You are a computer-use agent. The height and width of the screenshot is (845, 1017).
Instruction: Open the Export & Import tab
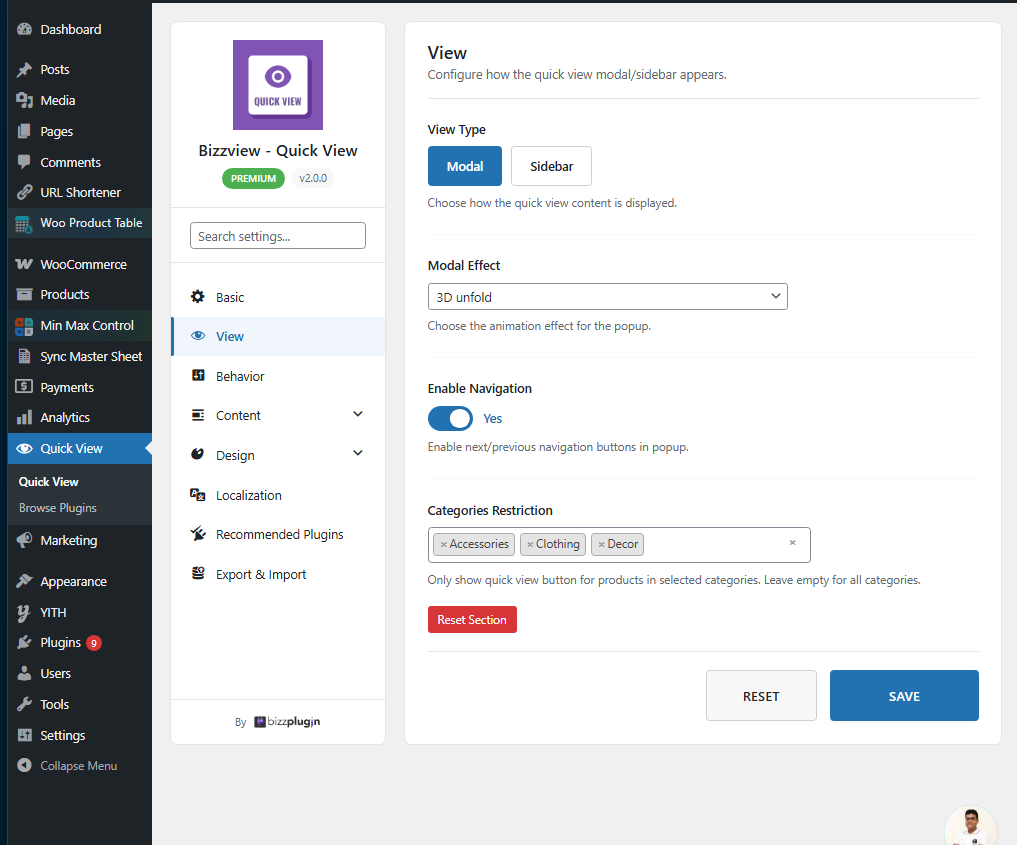point(278,575)
